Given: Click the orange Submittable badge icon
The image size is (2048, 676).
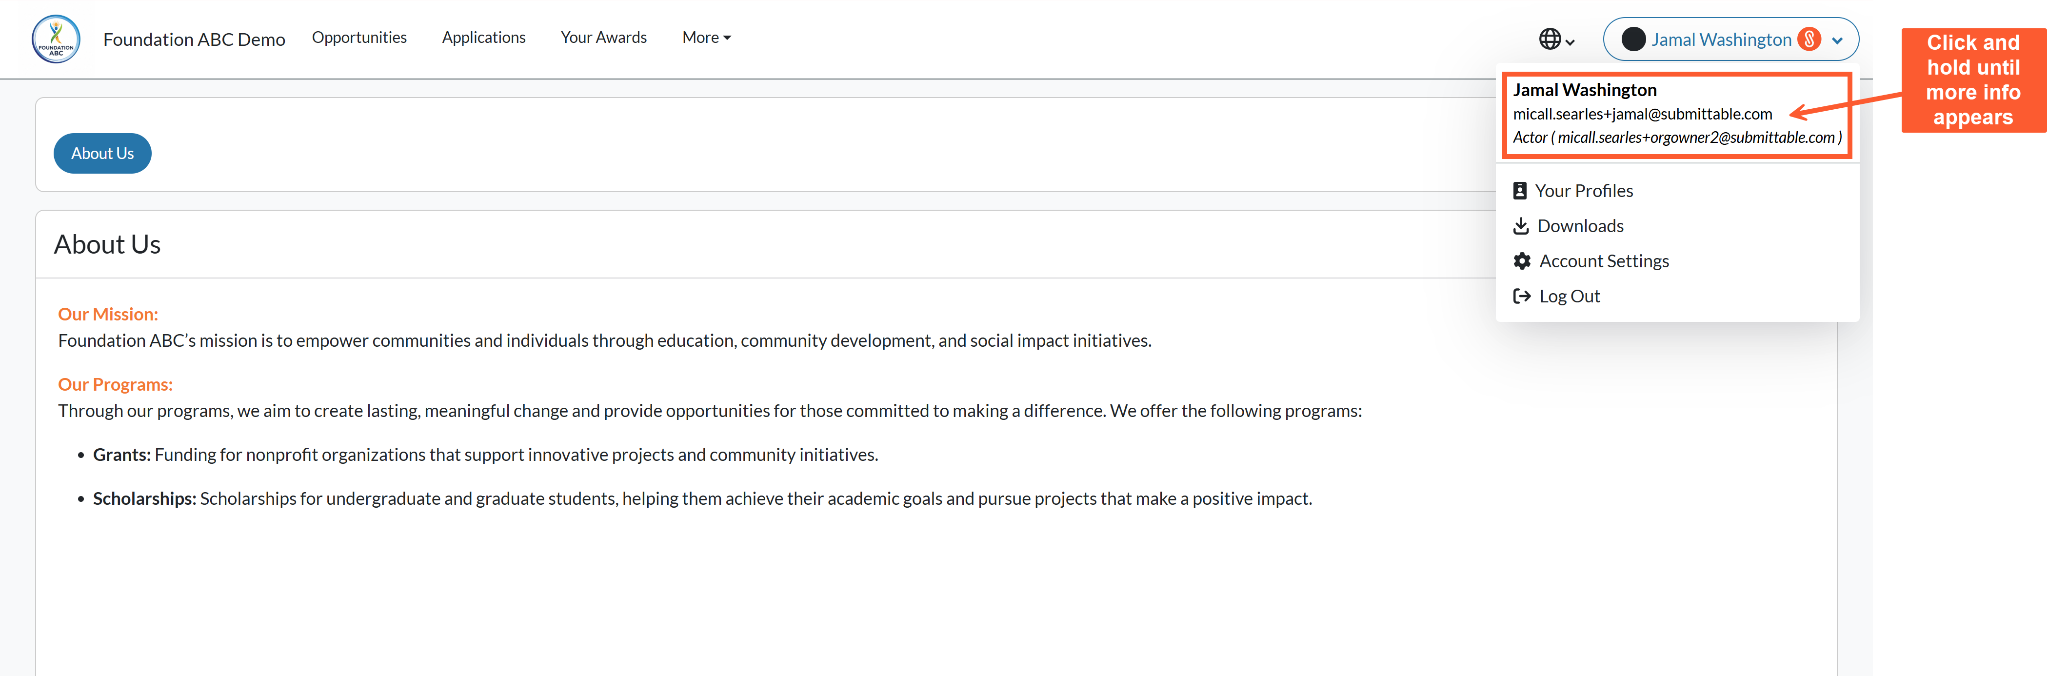Looking at the screenshot, I should coord(1809,39).
